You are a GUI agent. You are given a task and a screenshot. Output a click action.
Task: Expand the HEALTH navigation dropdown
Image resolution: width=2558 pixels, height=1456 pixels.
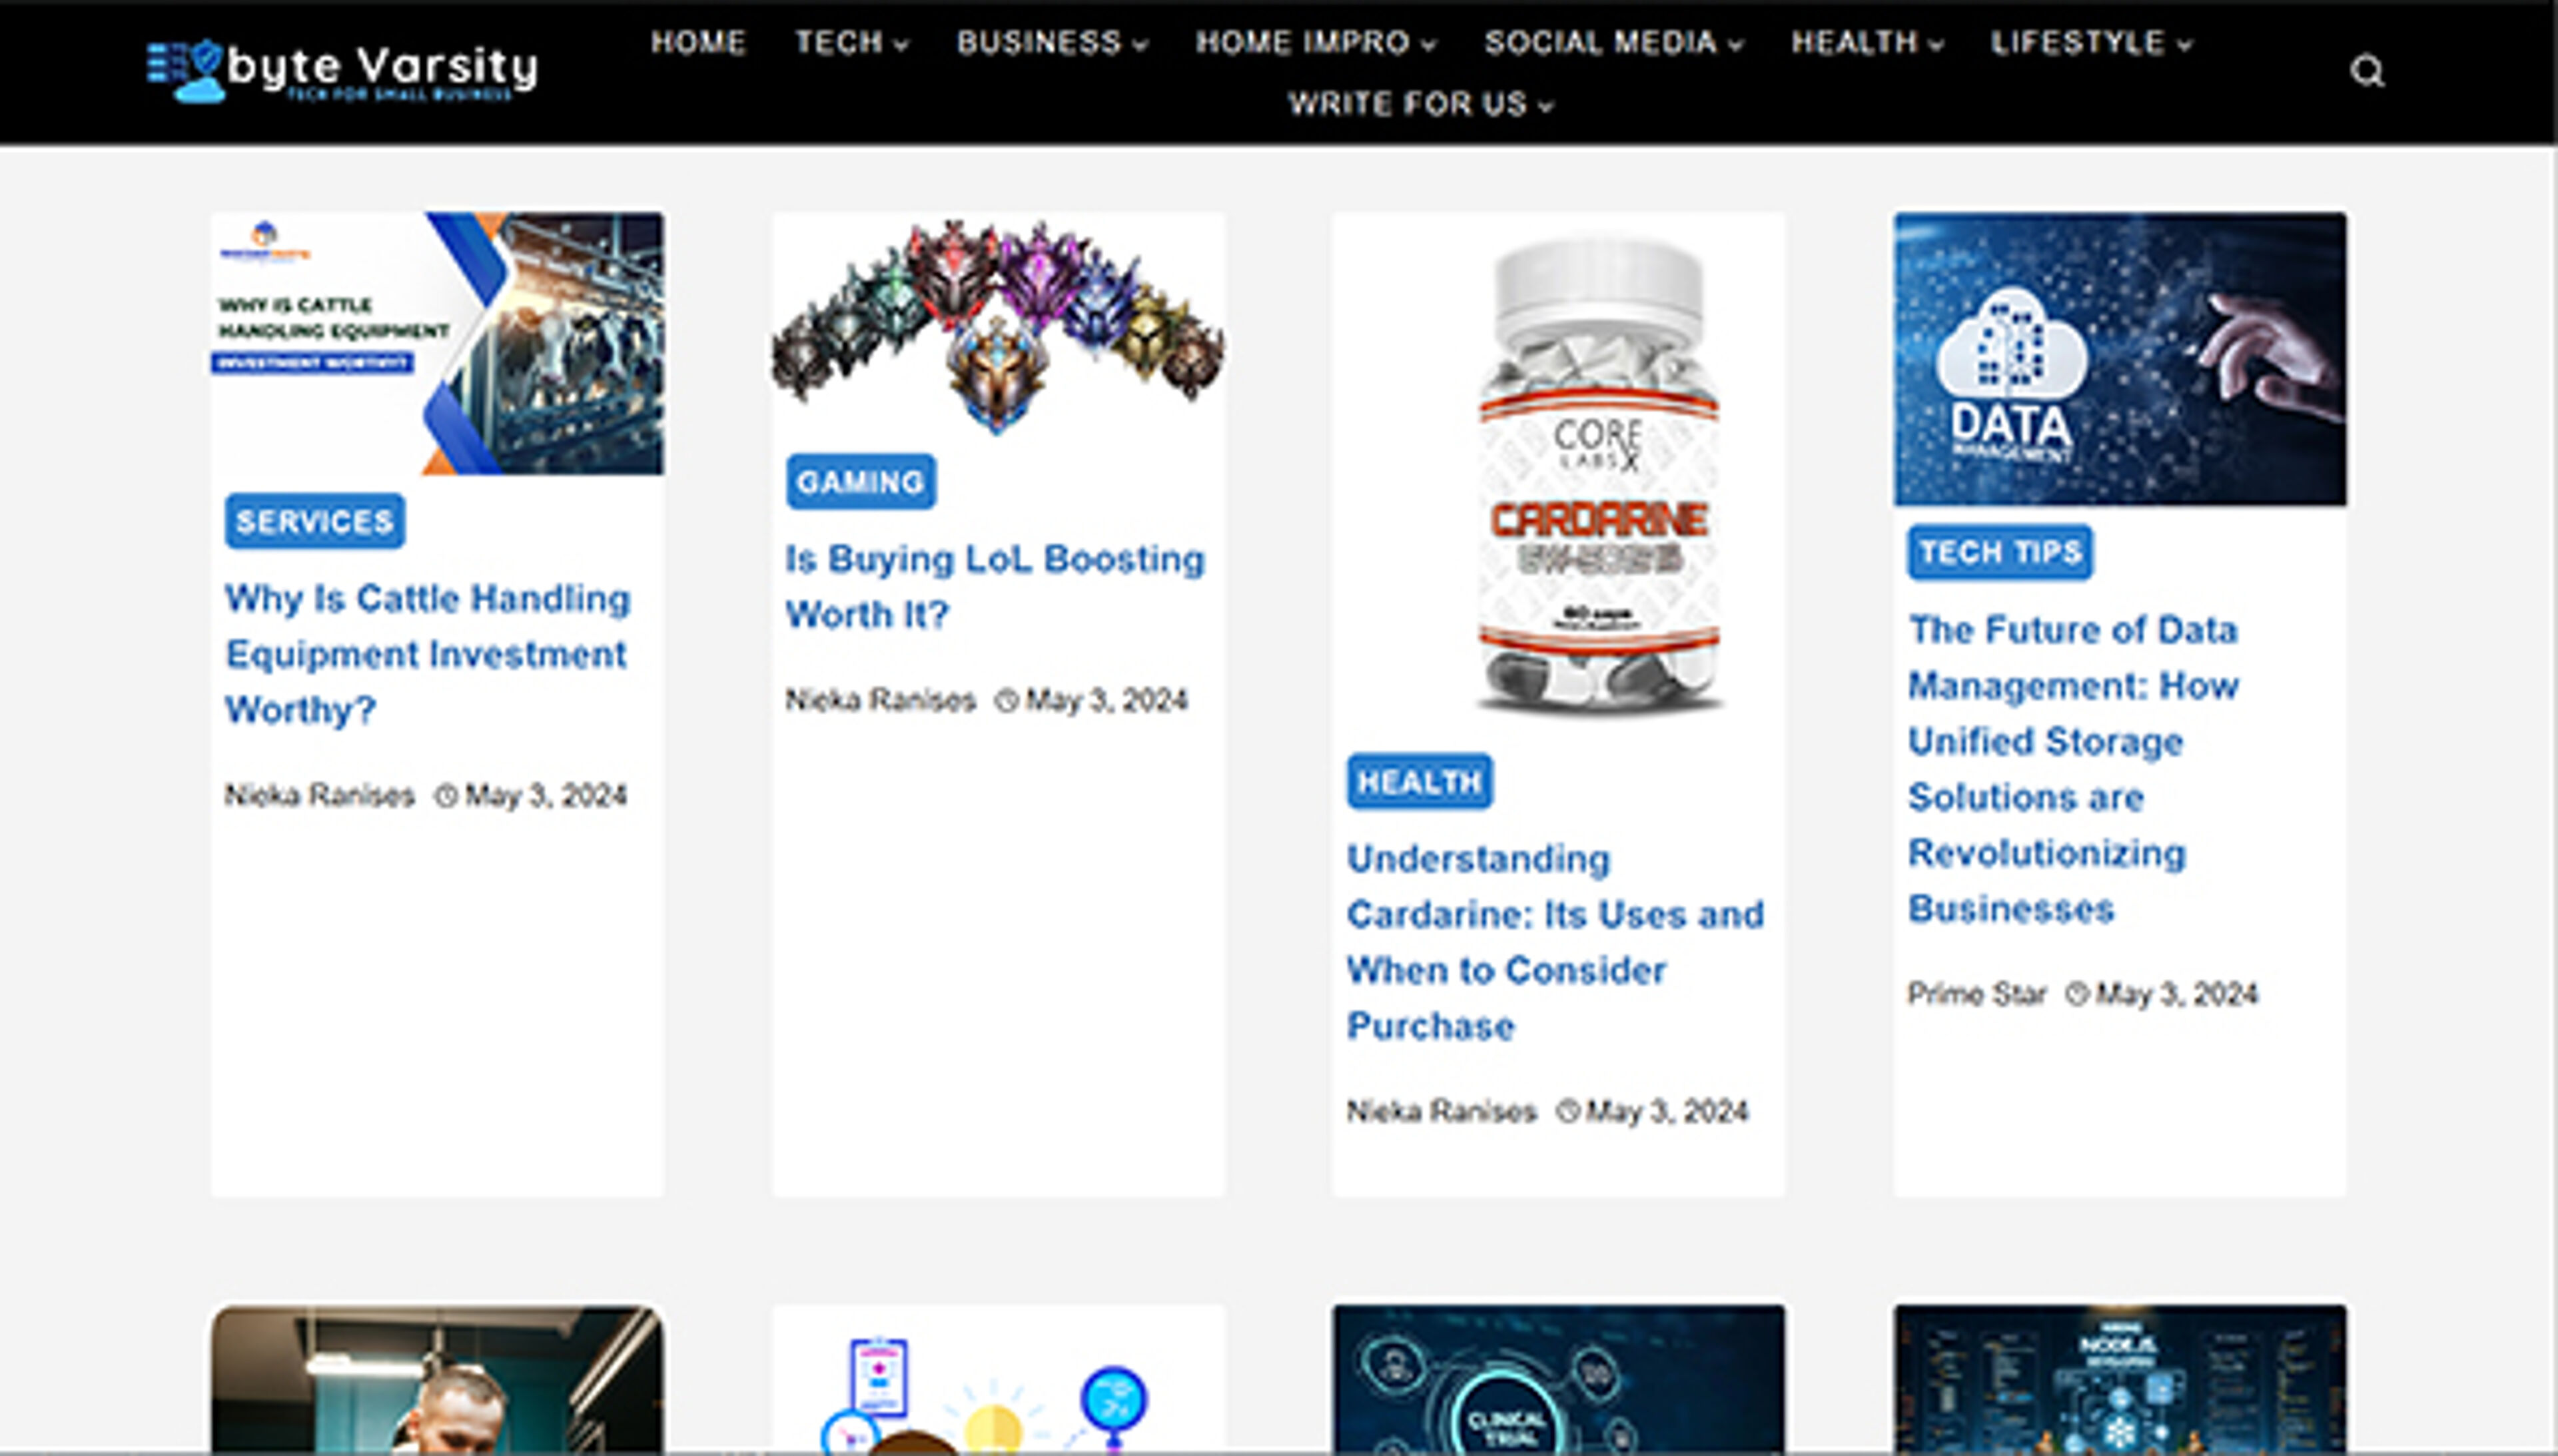pos(1866,42)
